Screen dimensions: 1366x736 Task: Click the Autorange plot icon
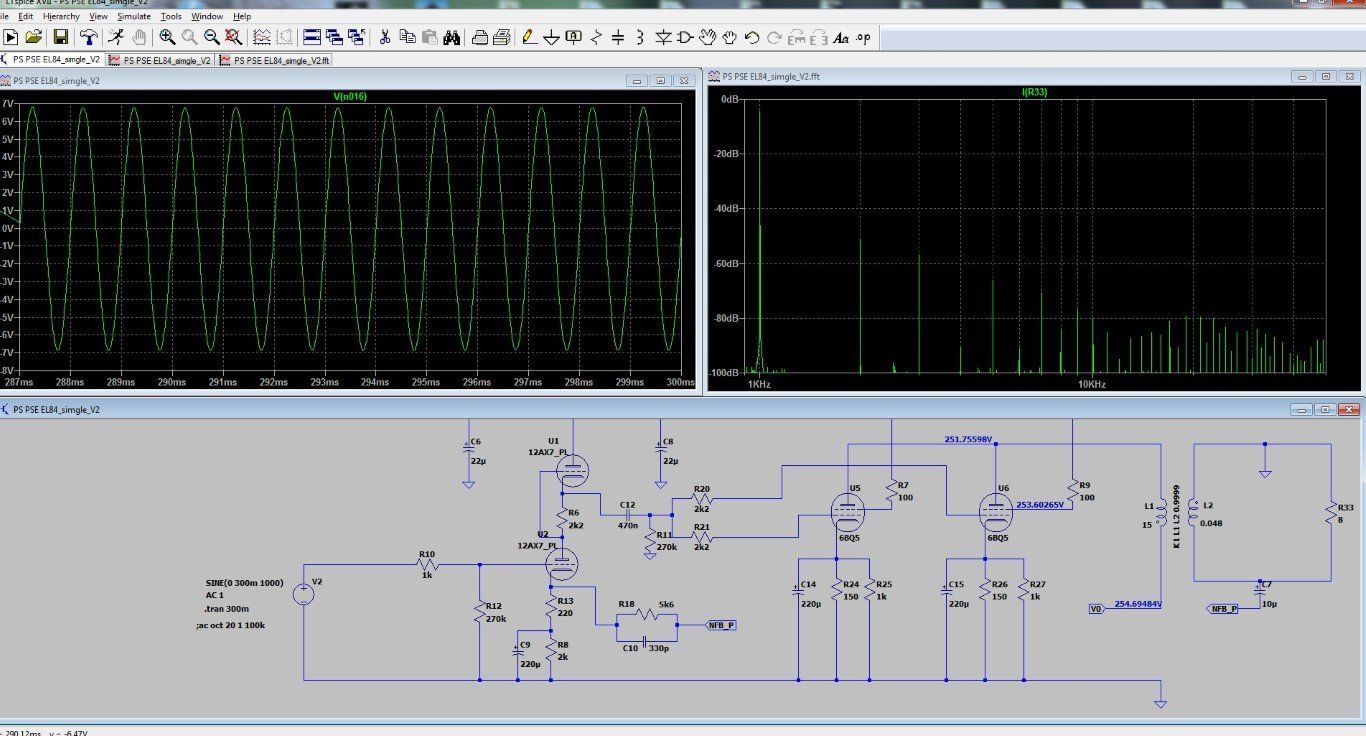262,37
